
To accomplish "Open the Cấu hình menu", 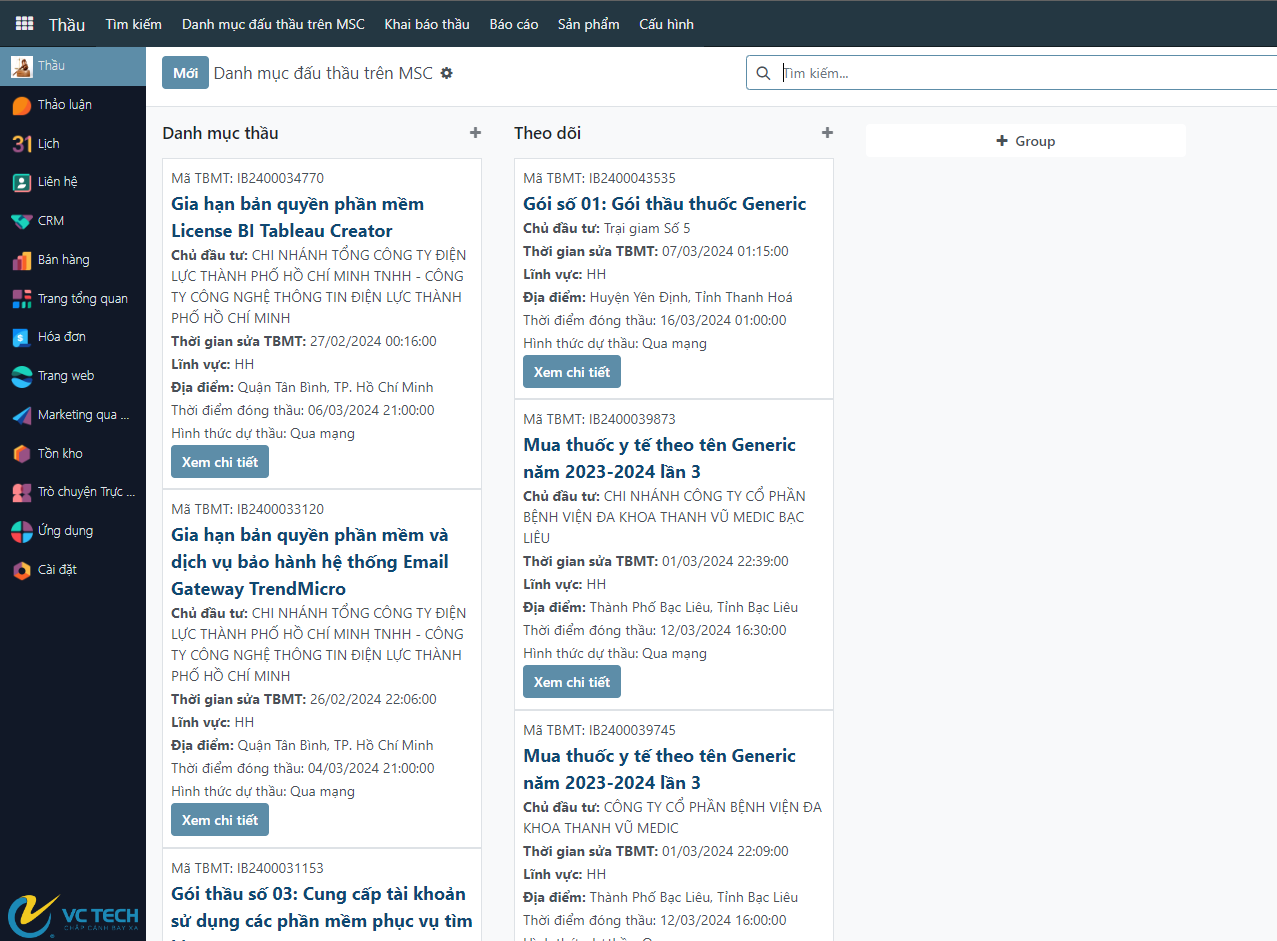I will coord(666,24).
